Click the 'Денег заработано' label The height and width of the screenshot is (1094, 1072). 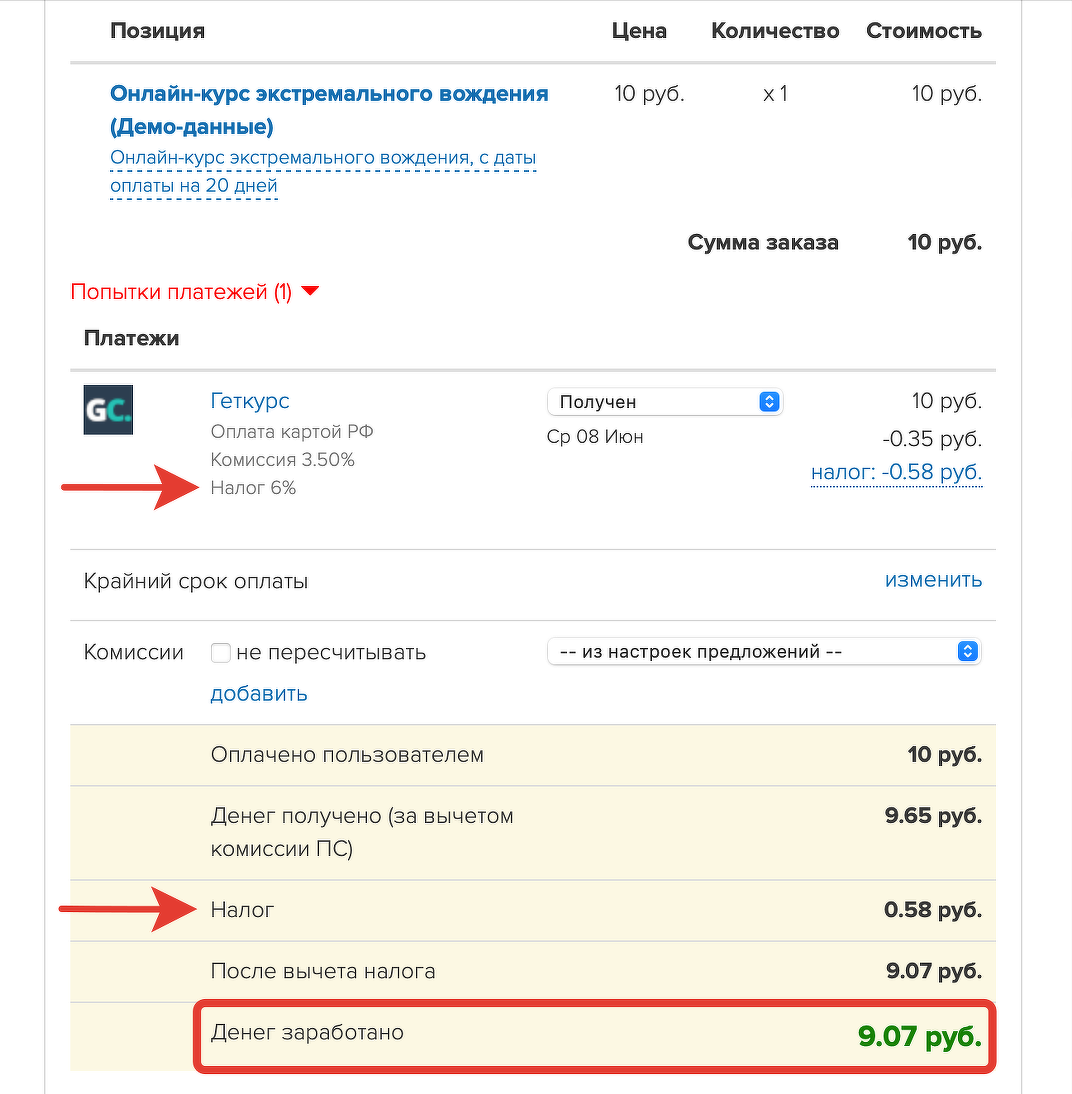pyautogui.click(x=307, y=1033)
